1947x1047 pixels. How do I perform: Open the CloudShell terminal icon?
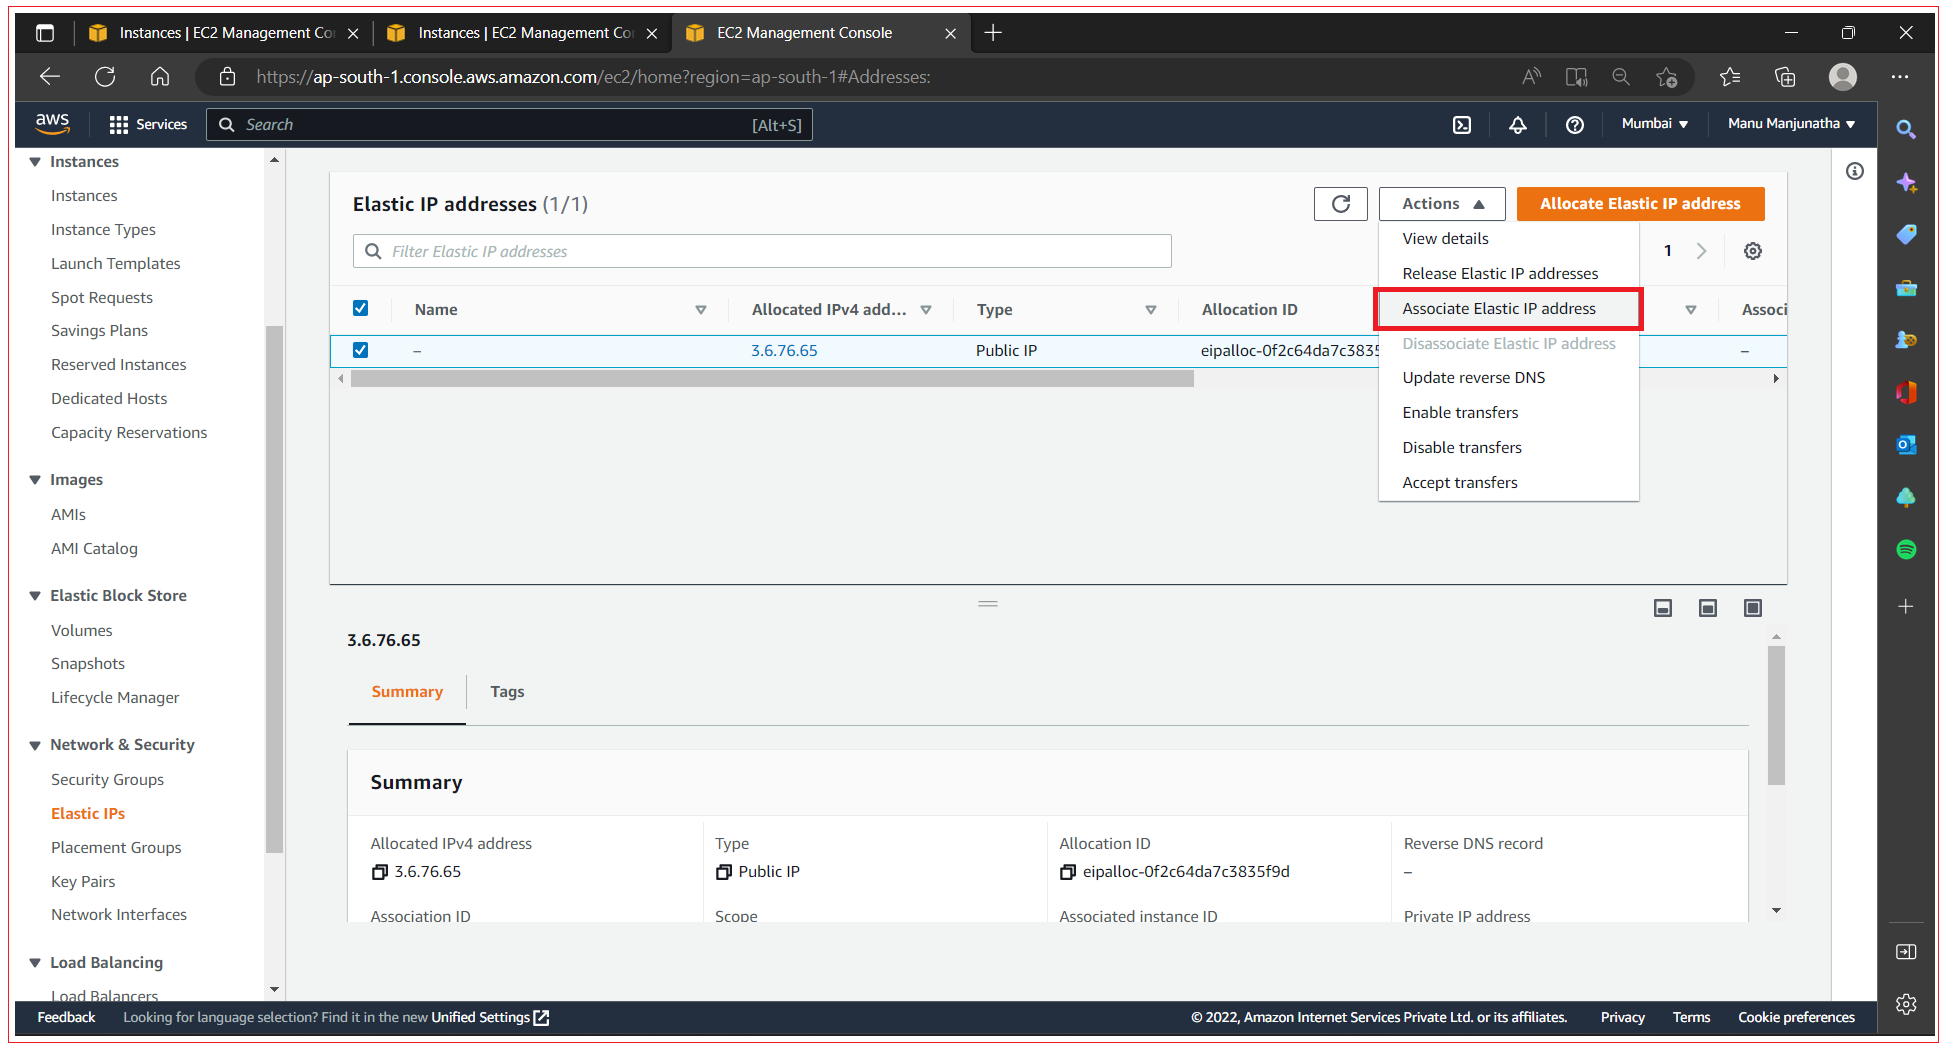(x=1462, y=124)
